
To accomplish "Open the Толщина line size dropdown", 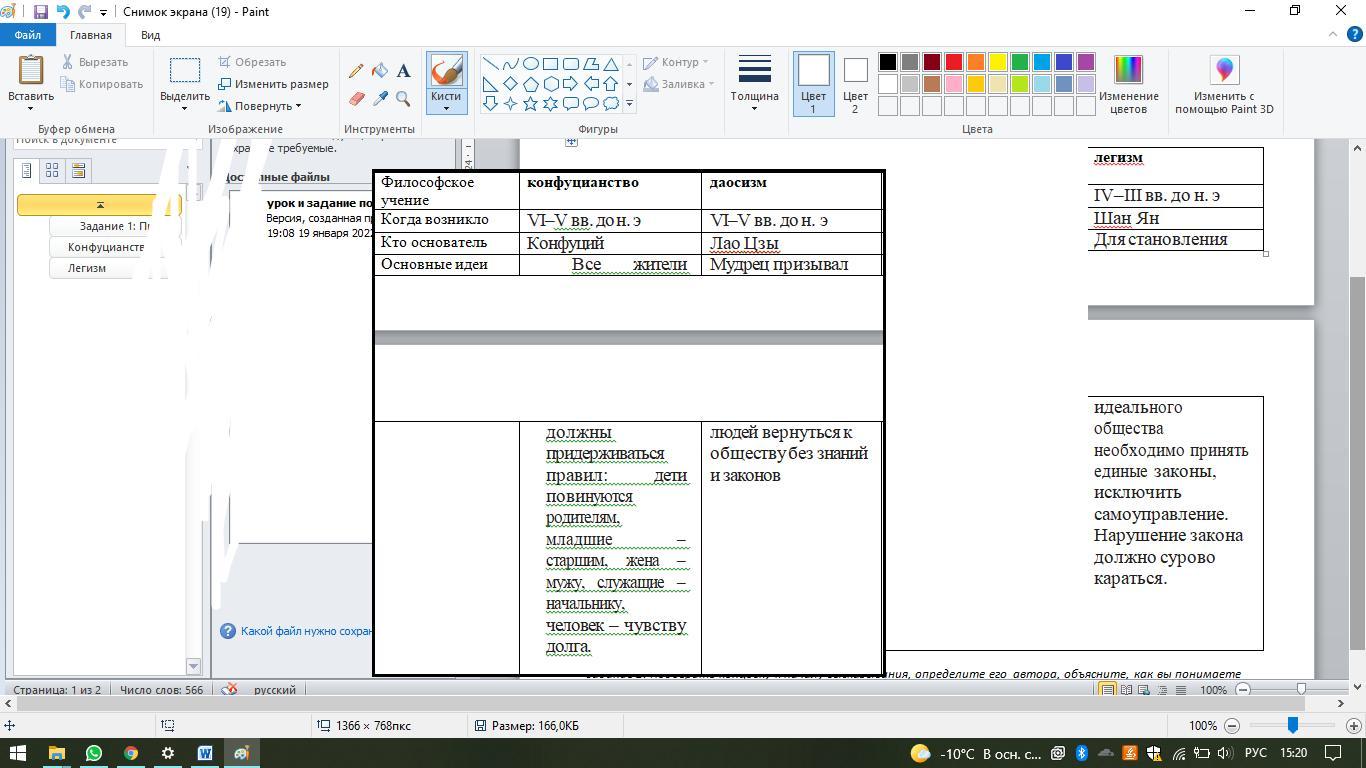I will (x=754, y=84).
